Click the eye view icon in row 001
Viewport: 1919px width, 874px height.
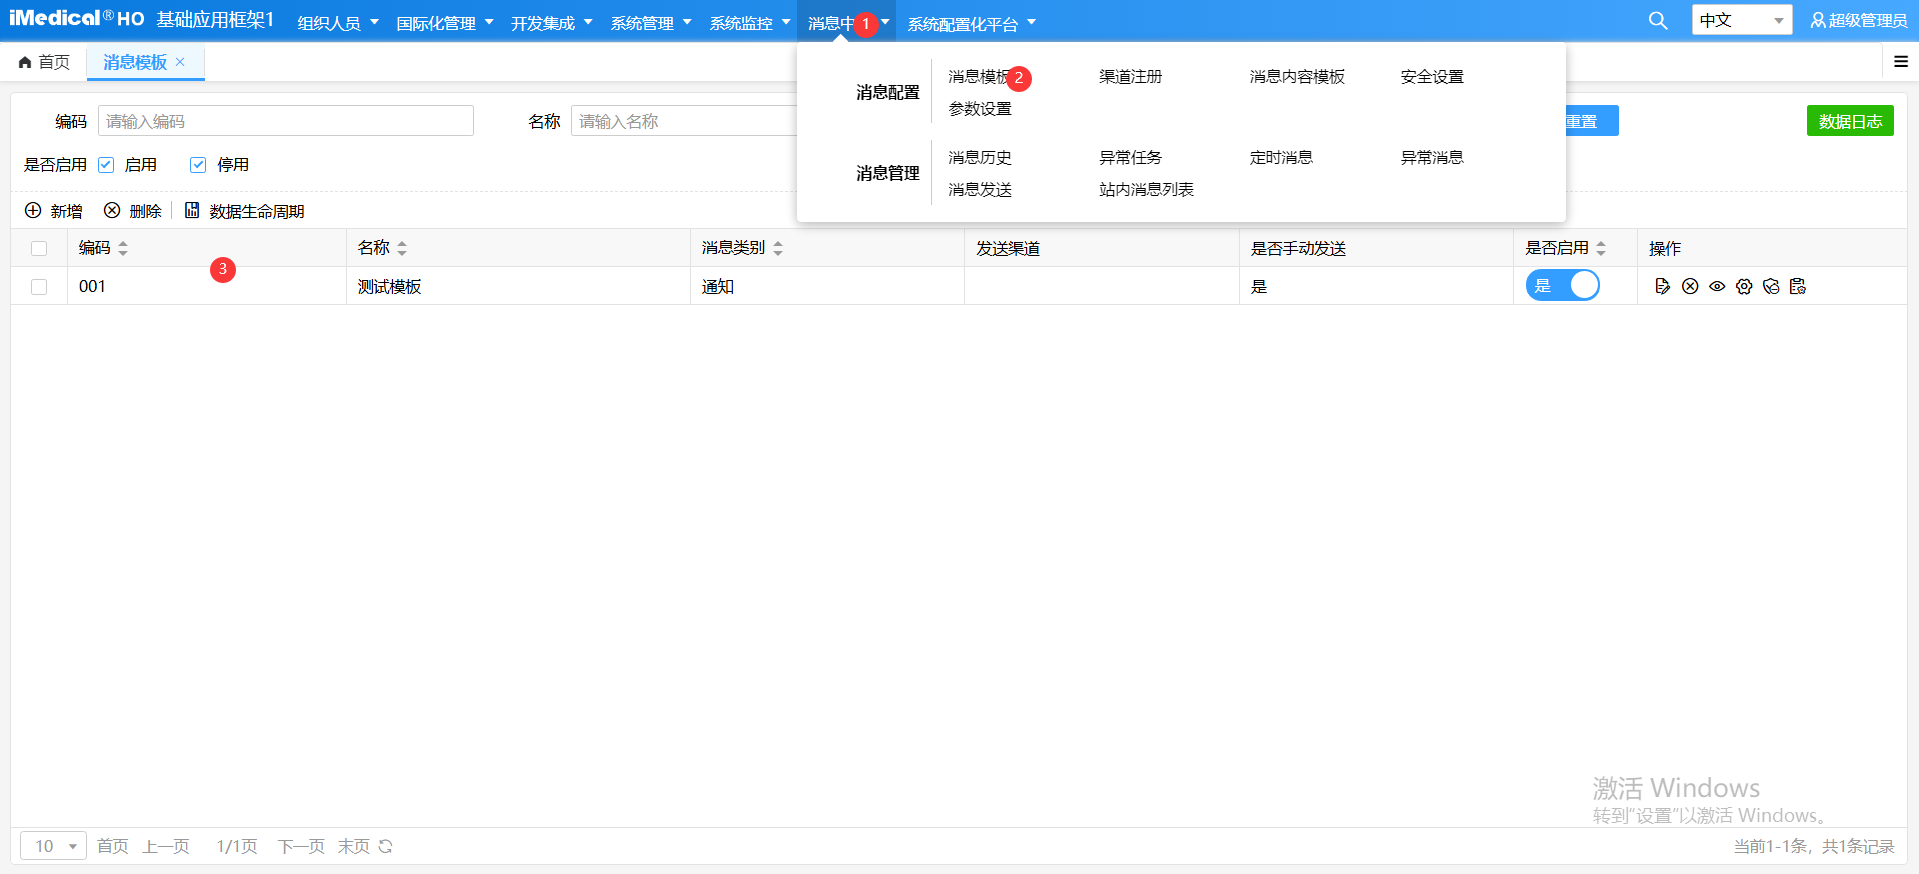tap(1717, 287)
